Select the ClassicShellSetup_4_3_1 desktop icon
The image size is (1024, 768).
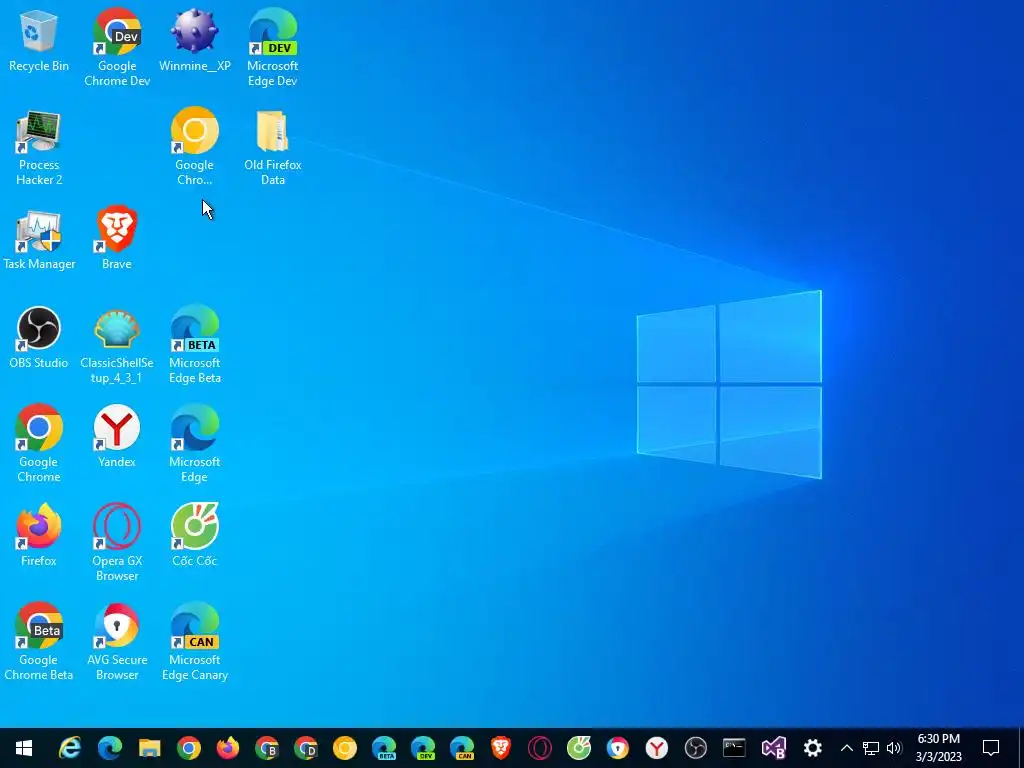(x=117, y=346)
